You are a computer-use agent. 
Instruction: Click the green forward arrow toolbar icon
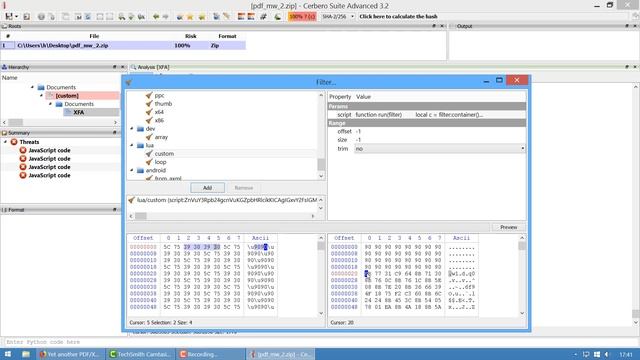coord(165,17)
